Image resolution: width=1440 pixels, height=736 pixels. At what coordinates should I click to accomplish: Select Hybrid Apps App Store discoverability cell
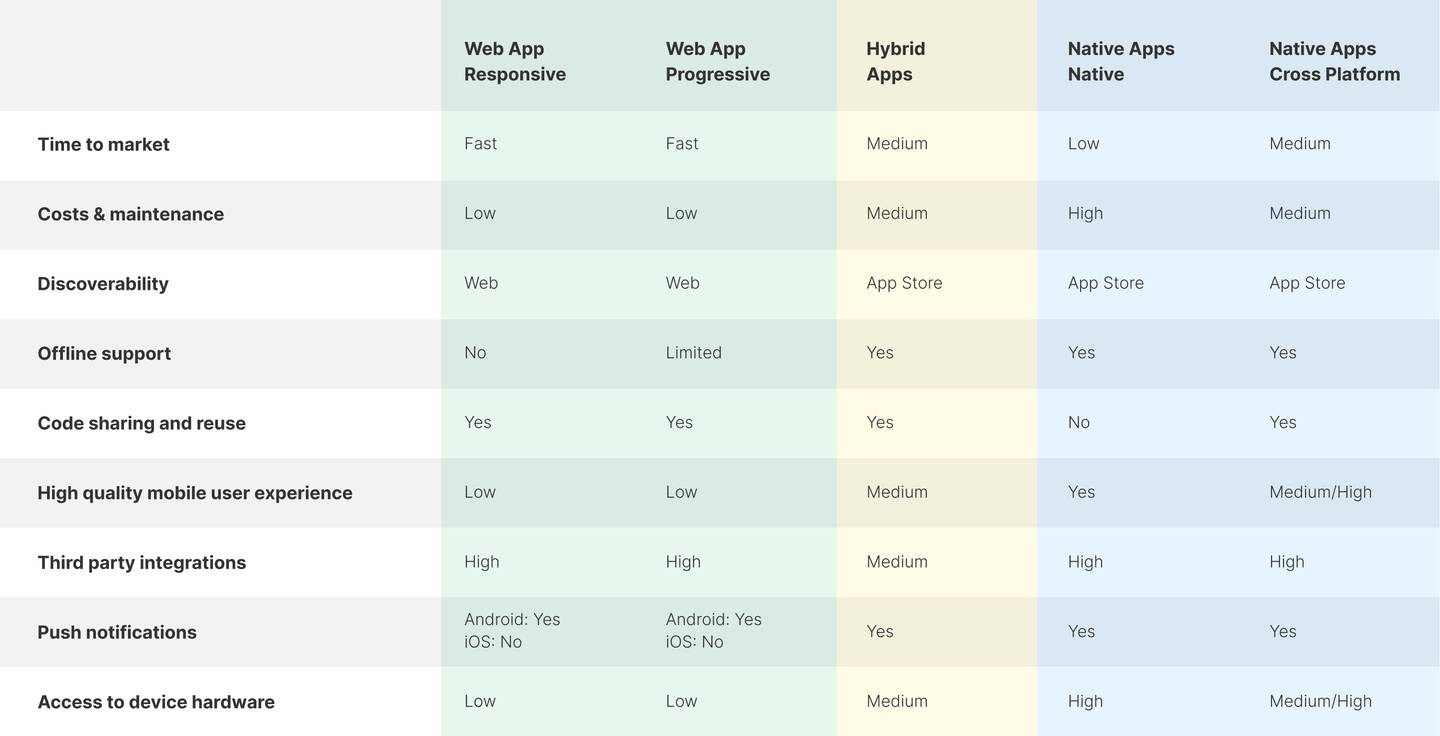coord(905,283)
